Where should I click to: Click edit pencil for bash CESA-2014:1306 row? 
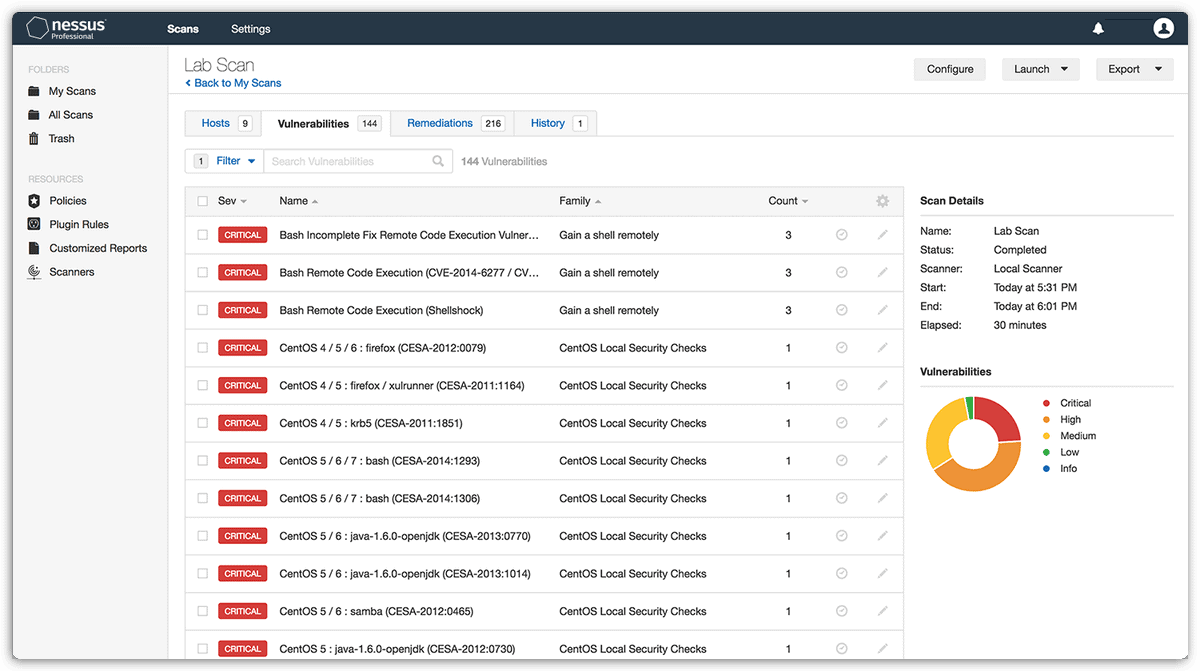pos(882,498)
